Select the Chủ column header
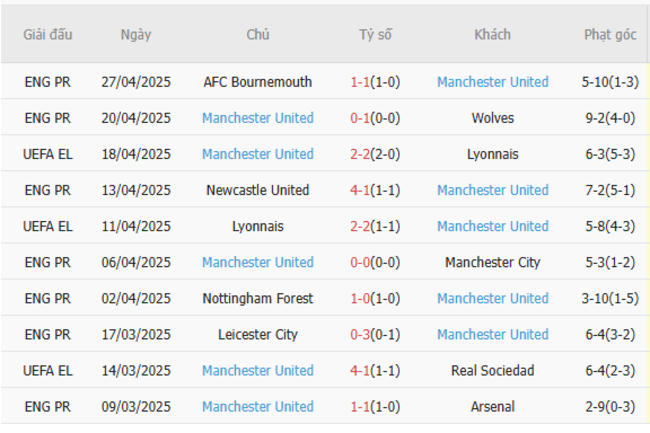 (257, 35)
